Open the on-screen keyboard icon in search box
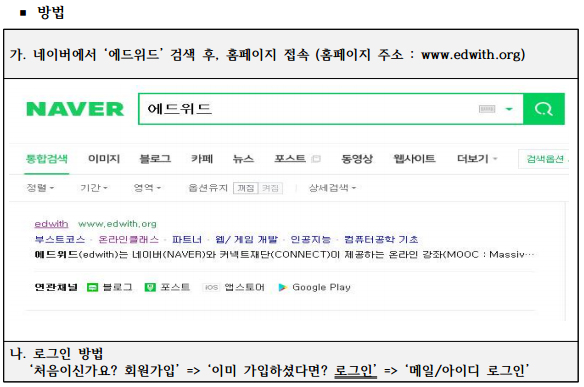584x387 pixels. coord(487,109)
